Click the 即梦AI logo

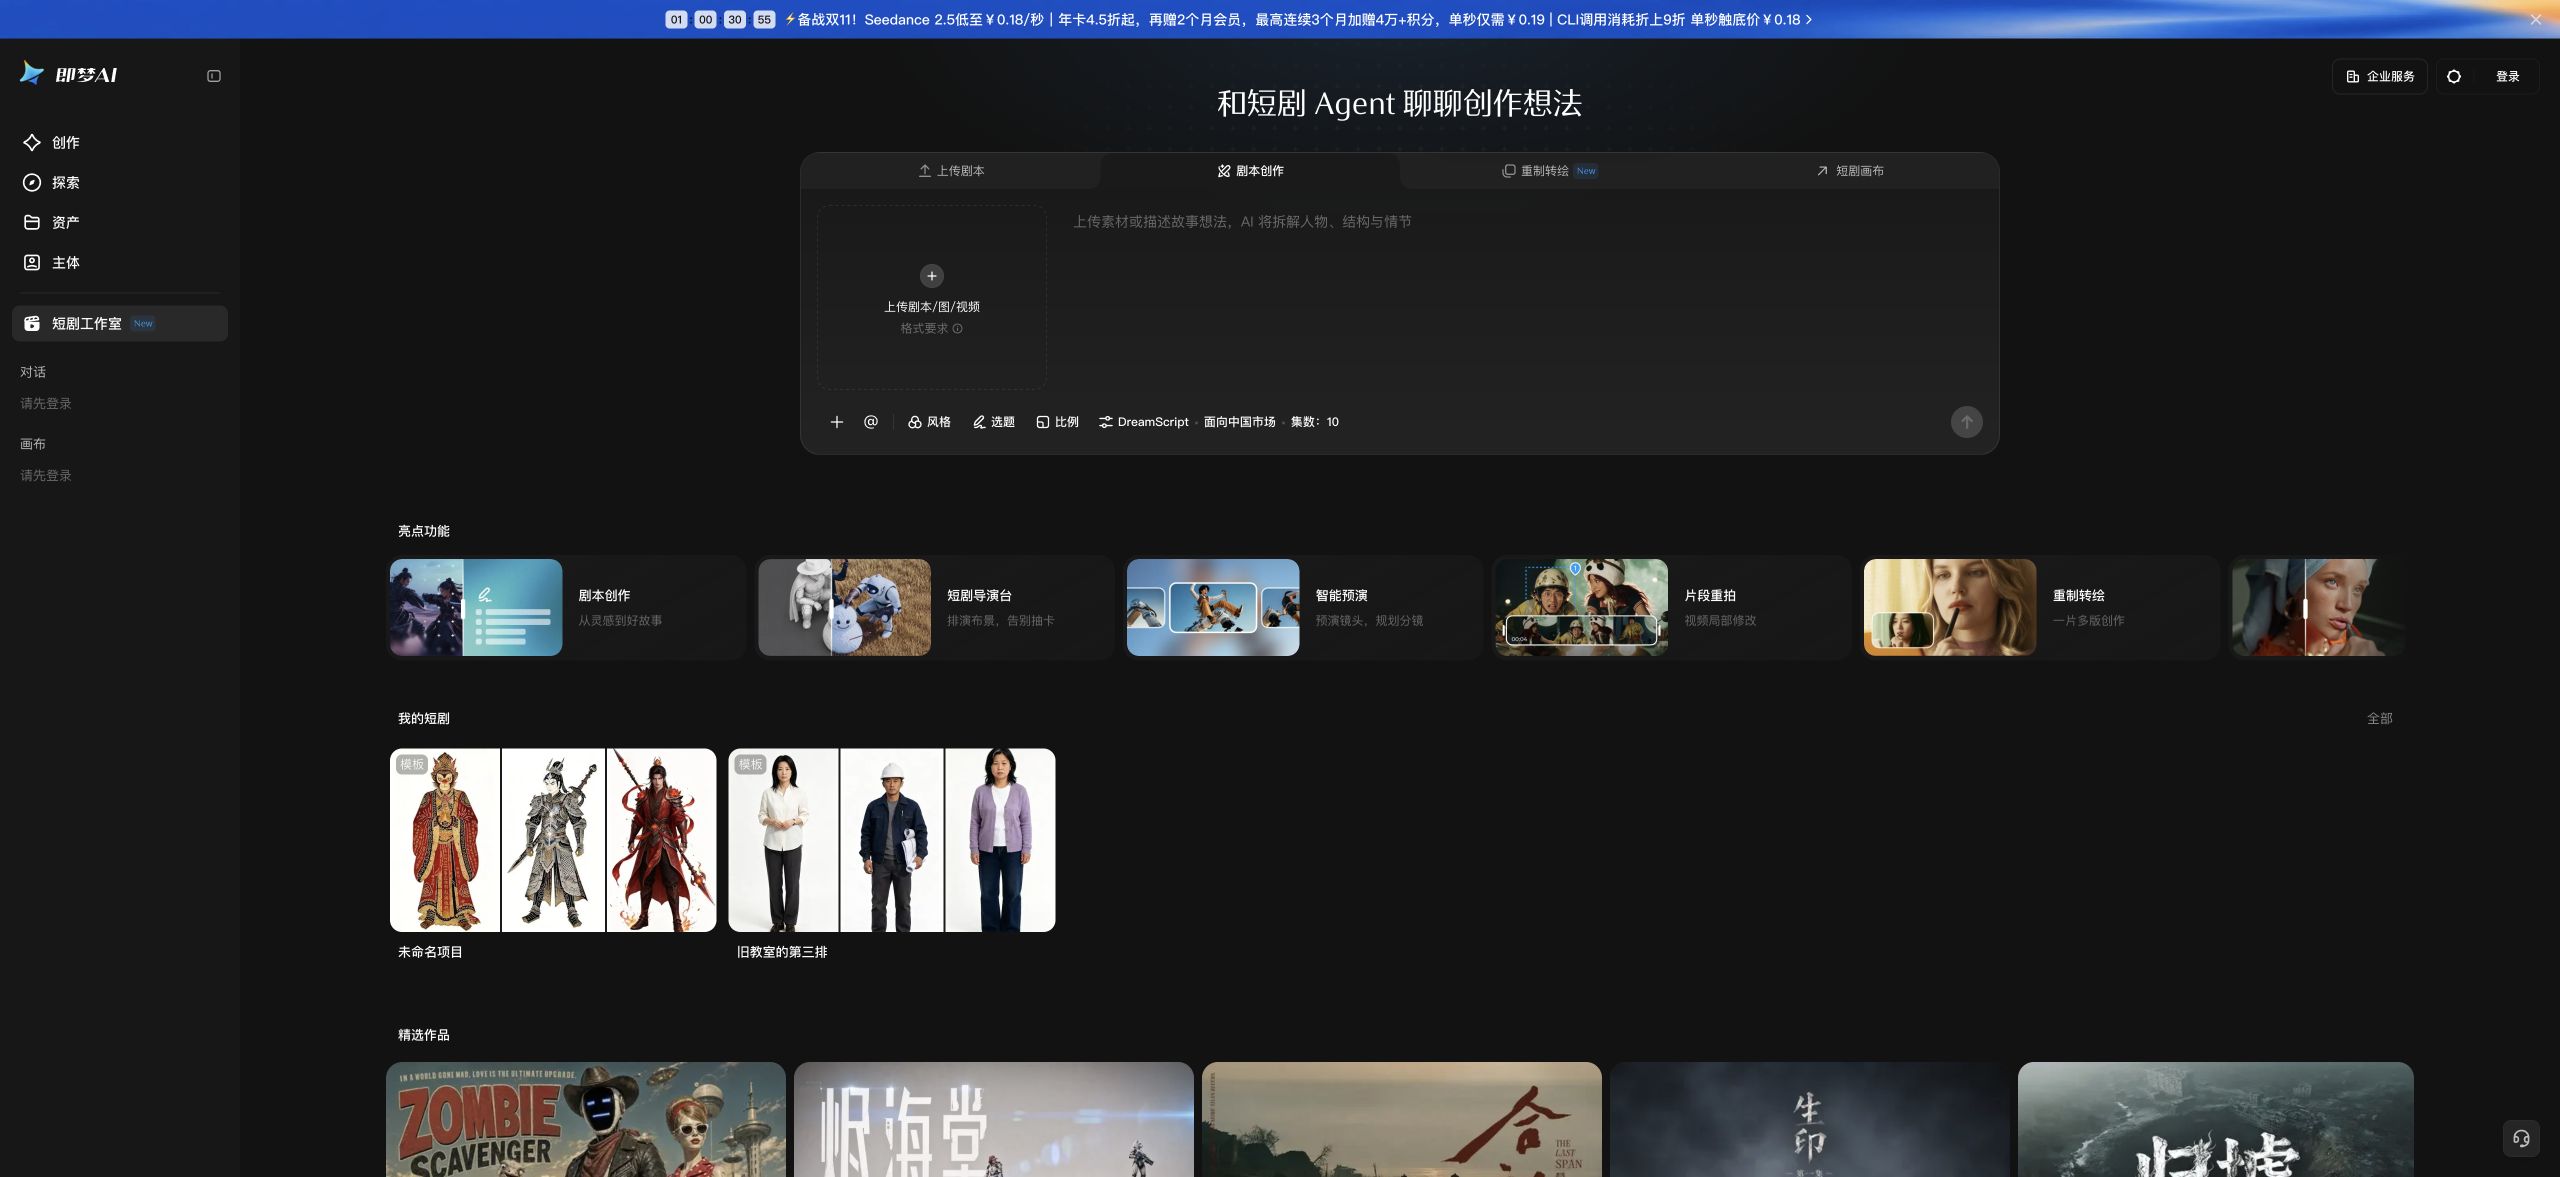[x=68, y=74]
